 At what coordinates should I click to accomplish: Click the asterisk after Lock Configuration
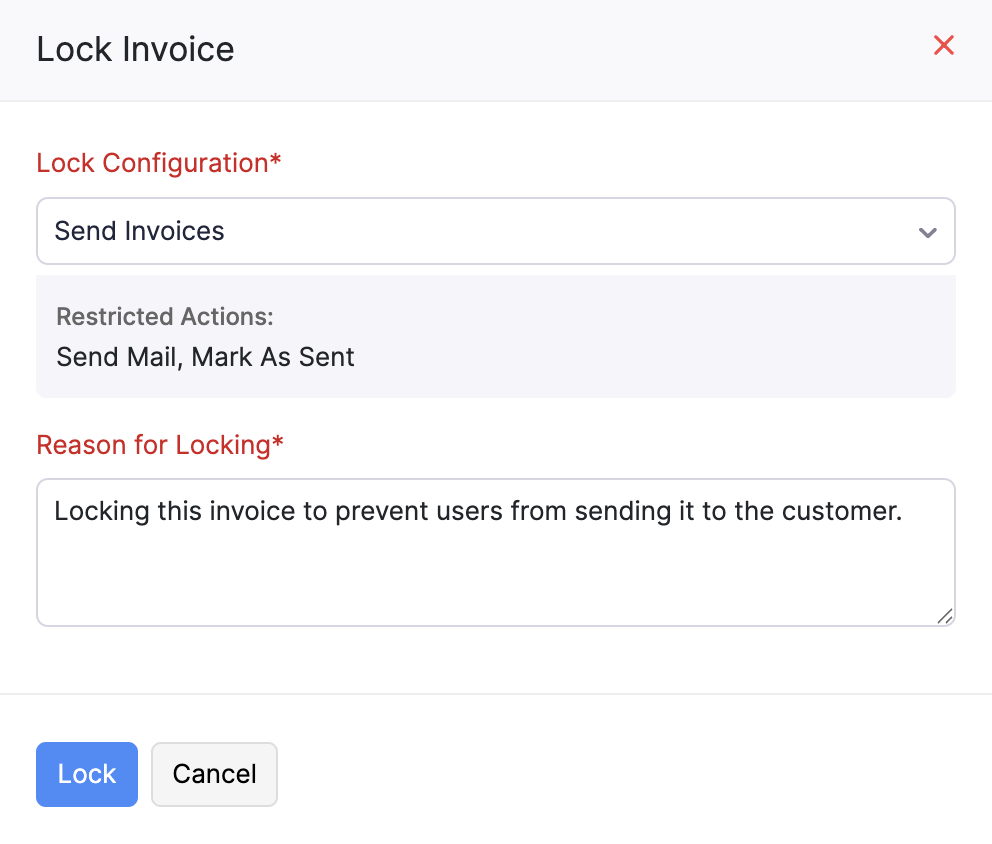pyautogui.click(x=275, y=160)
